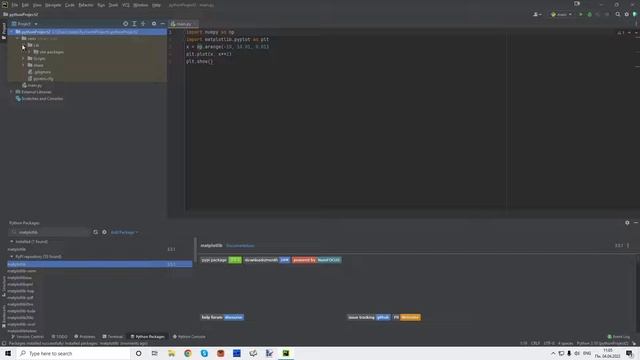Open the more options beside matplotlib version
The height and width of the screenshot is (360, 640).
[x=628, y=245]
